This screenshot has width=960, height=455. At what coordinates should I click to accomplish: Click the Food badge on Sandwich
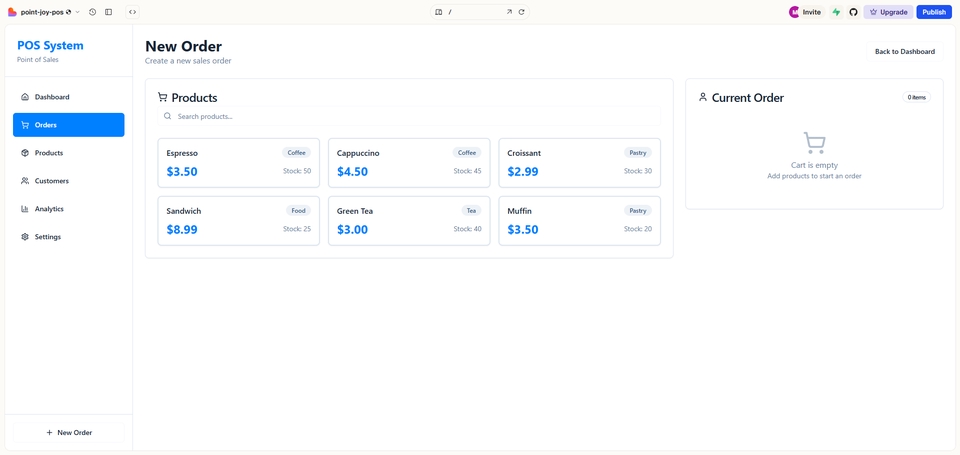(298, 211)
